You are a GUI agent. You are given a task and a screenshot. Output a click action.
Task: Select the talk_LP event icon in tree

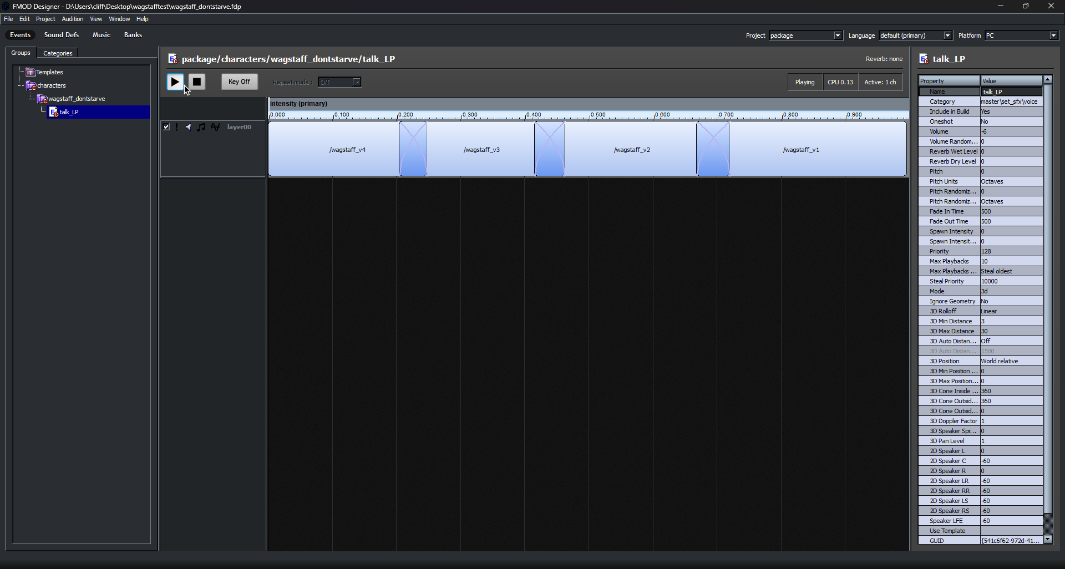pos(54,112)
